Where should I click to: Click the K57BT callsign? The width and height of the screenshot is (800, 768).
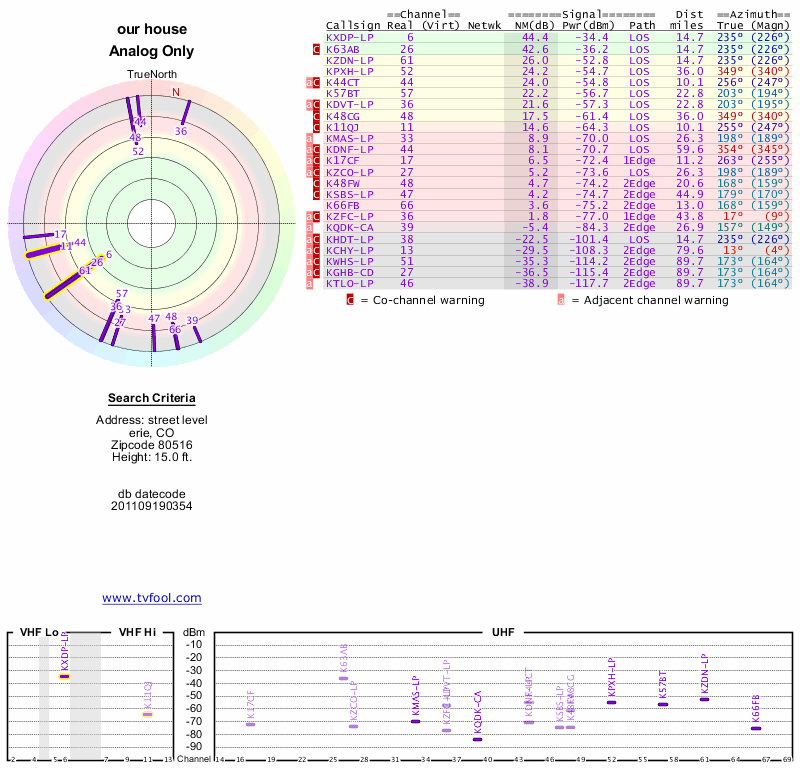(342, 94)
